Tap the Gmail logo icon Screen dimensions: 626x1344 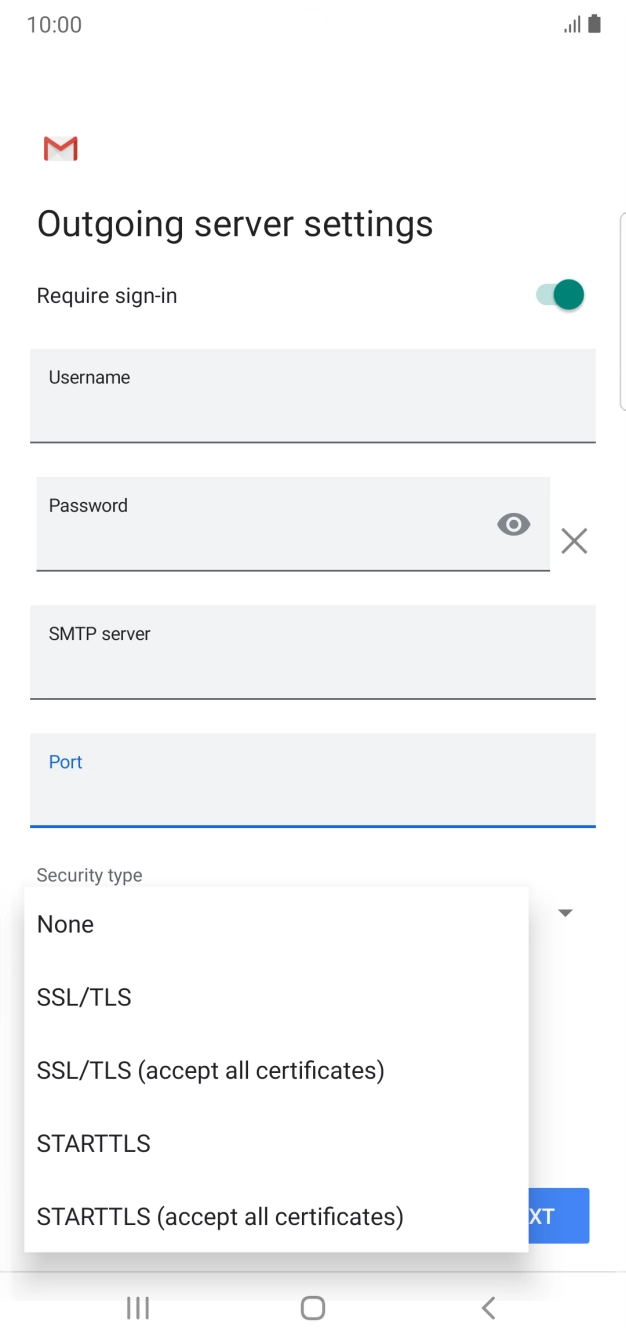point(61,149)
